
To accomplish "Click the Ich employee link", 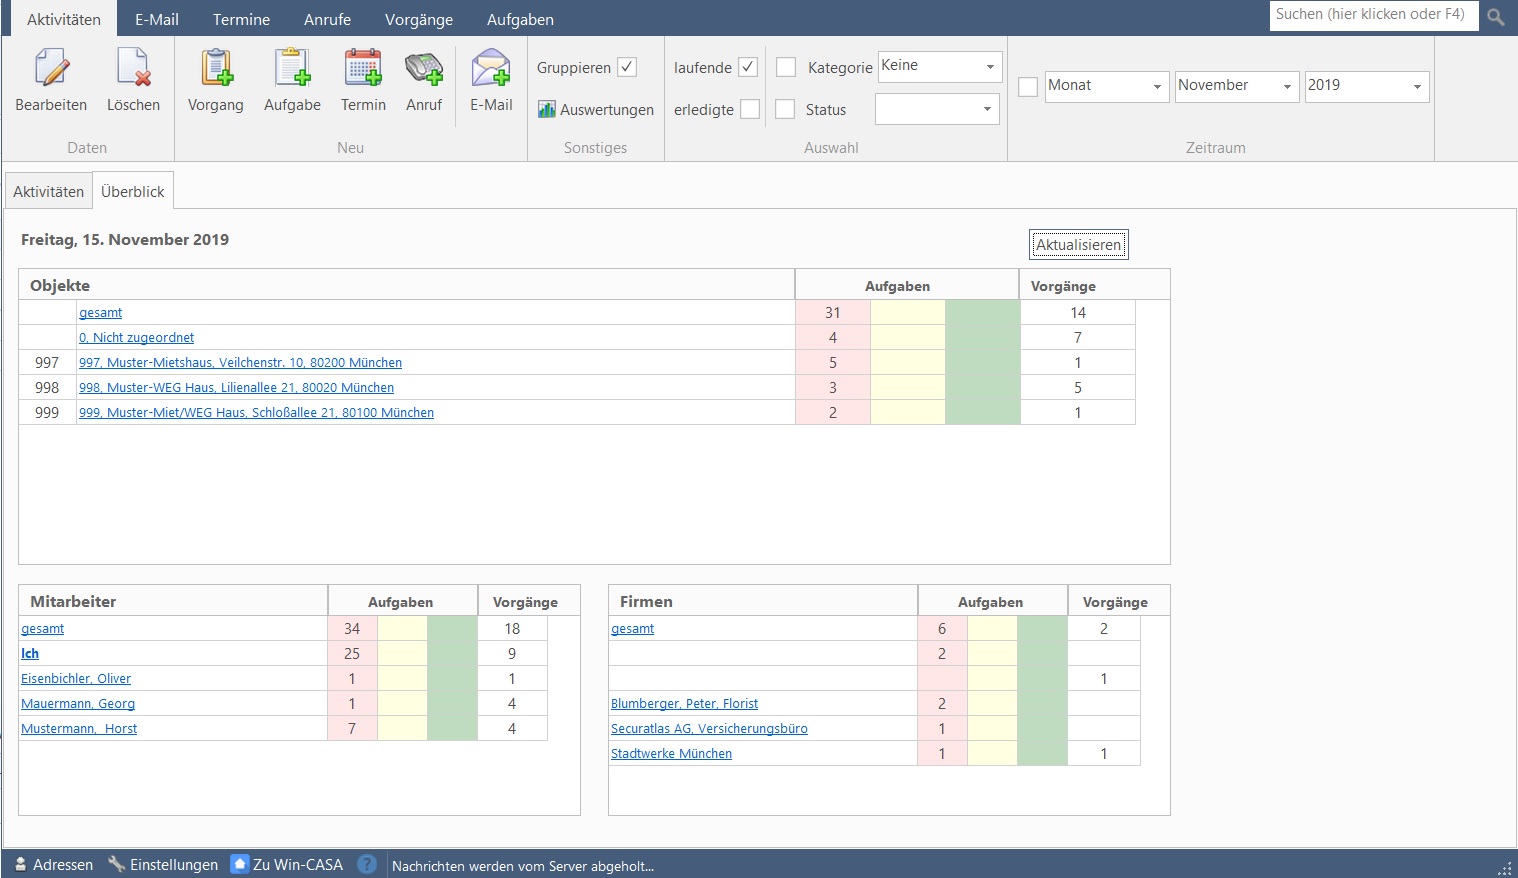I will (30, 654).
